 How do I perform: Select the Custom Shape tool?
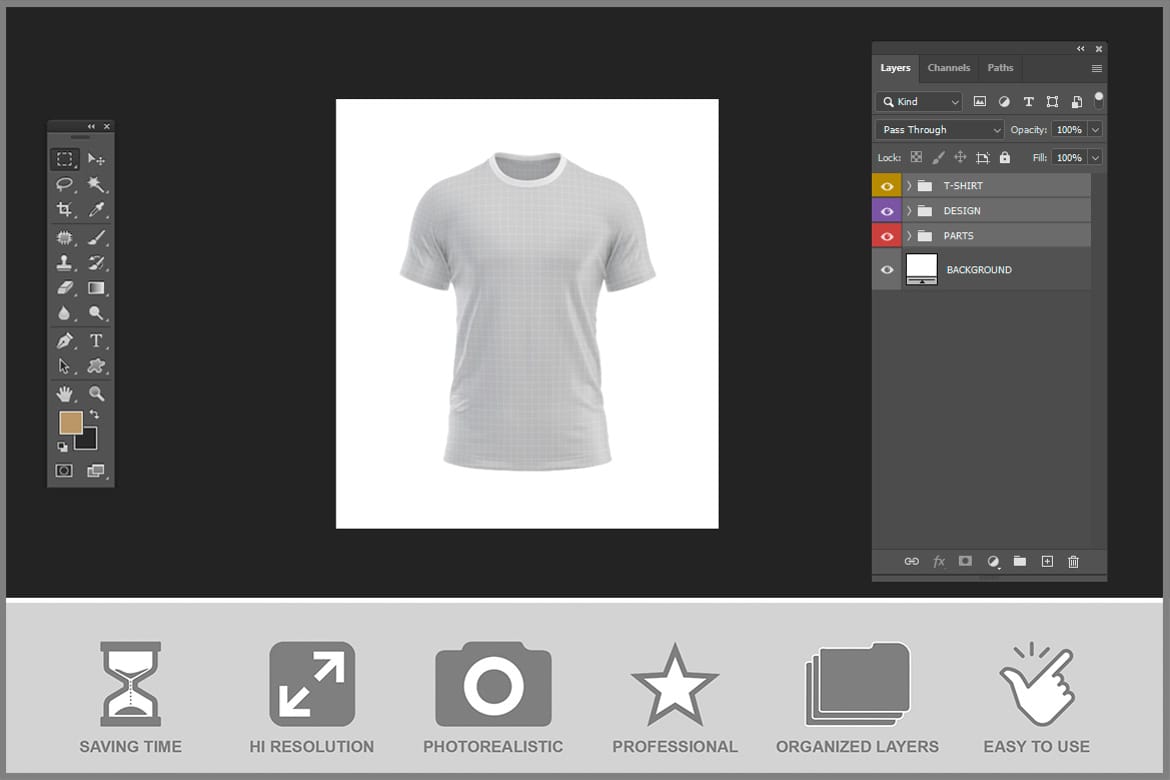tap(96, 366)
